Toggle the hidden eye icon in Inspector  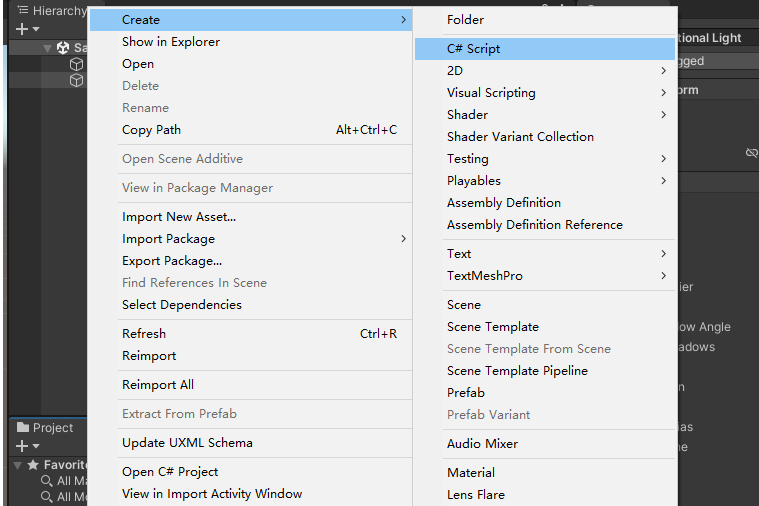click(x=751, y=153)
